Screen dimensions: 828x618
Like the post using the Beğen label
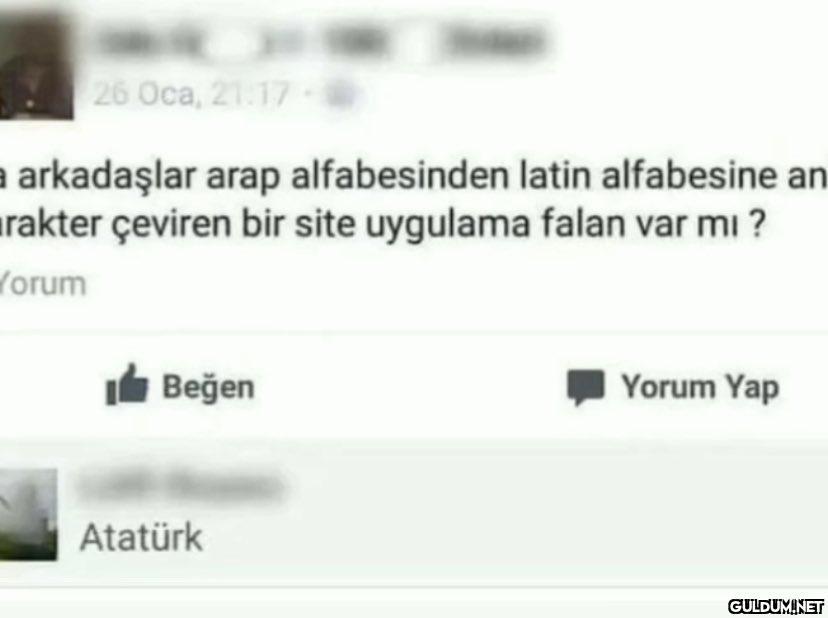pos(208,387)
